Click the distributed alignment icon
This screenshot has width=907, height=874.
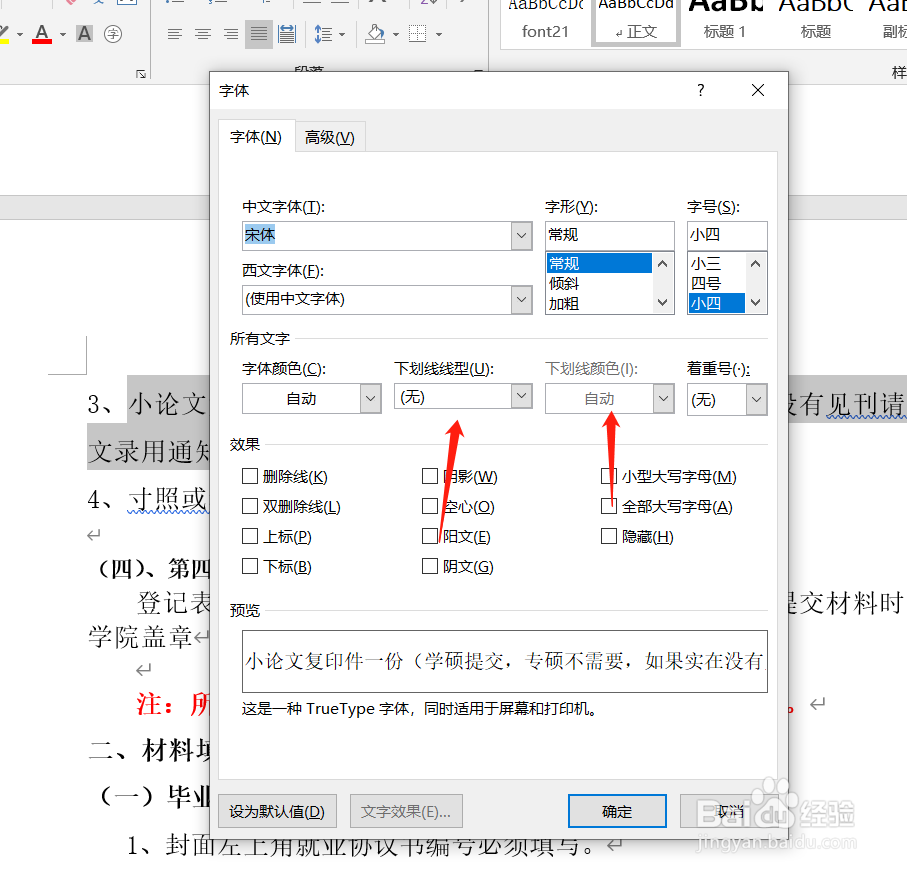[287, 33]
